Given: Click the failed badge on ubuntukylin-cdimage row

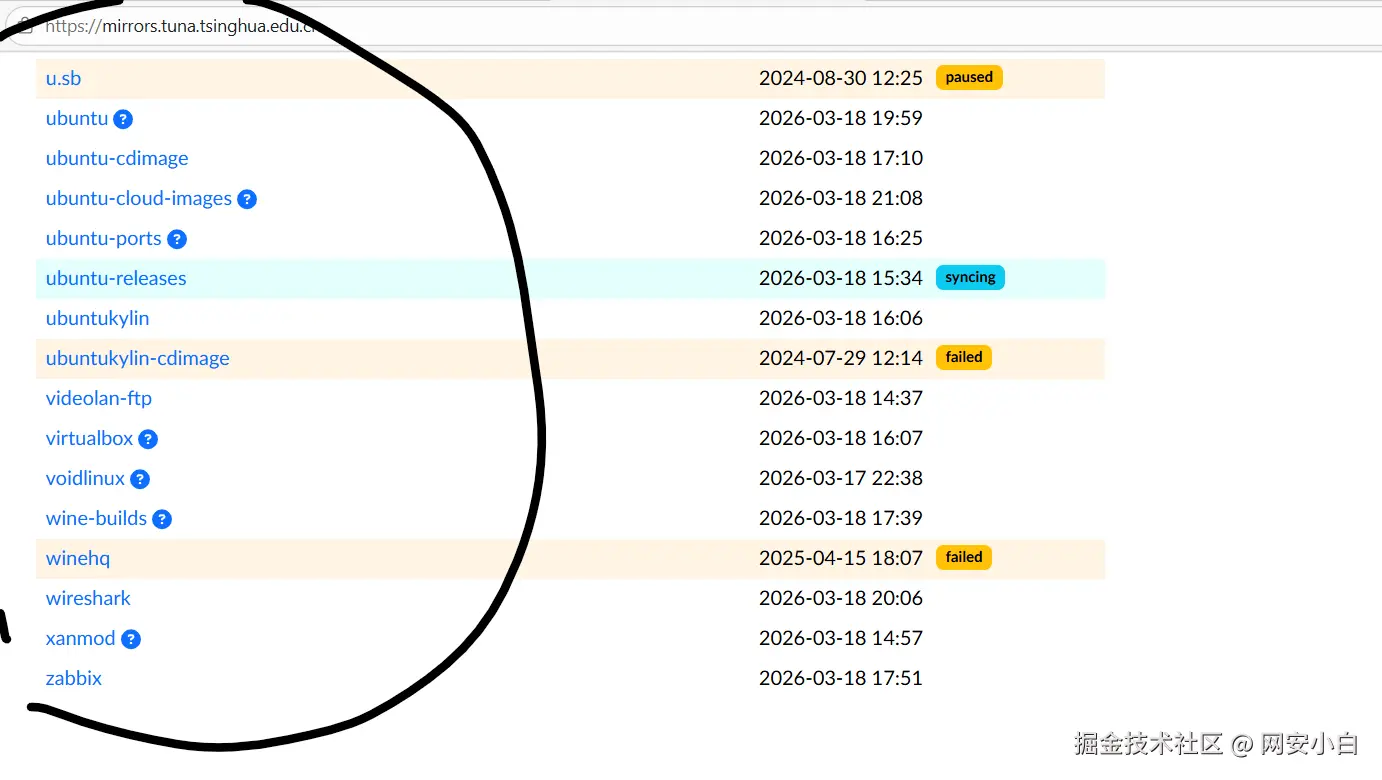Looking at the screenshot, I should 964,357.
